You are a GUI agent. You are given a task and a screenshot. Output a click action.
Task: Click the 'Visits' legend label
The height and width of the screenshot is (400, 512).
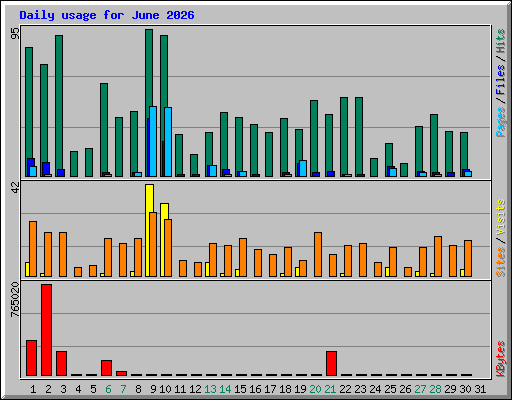[x=500, y=217]
